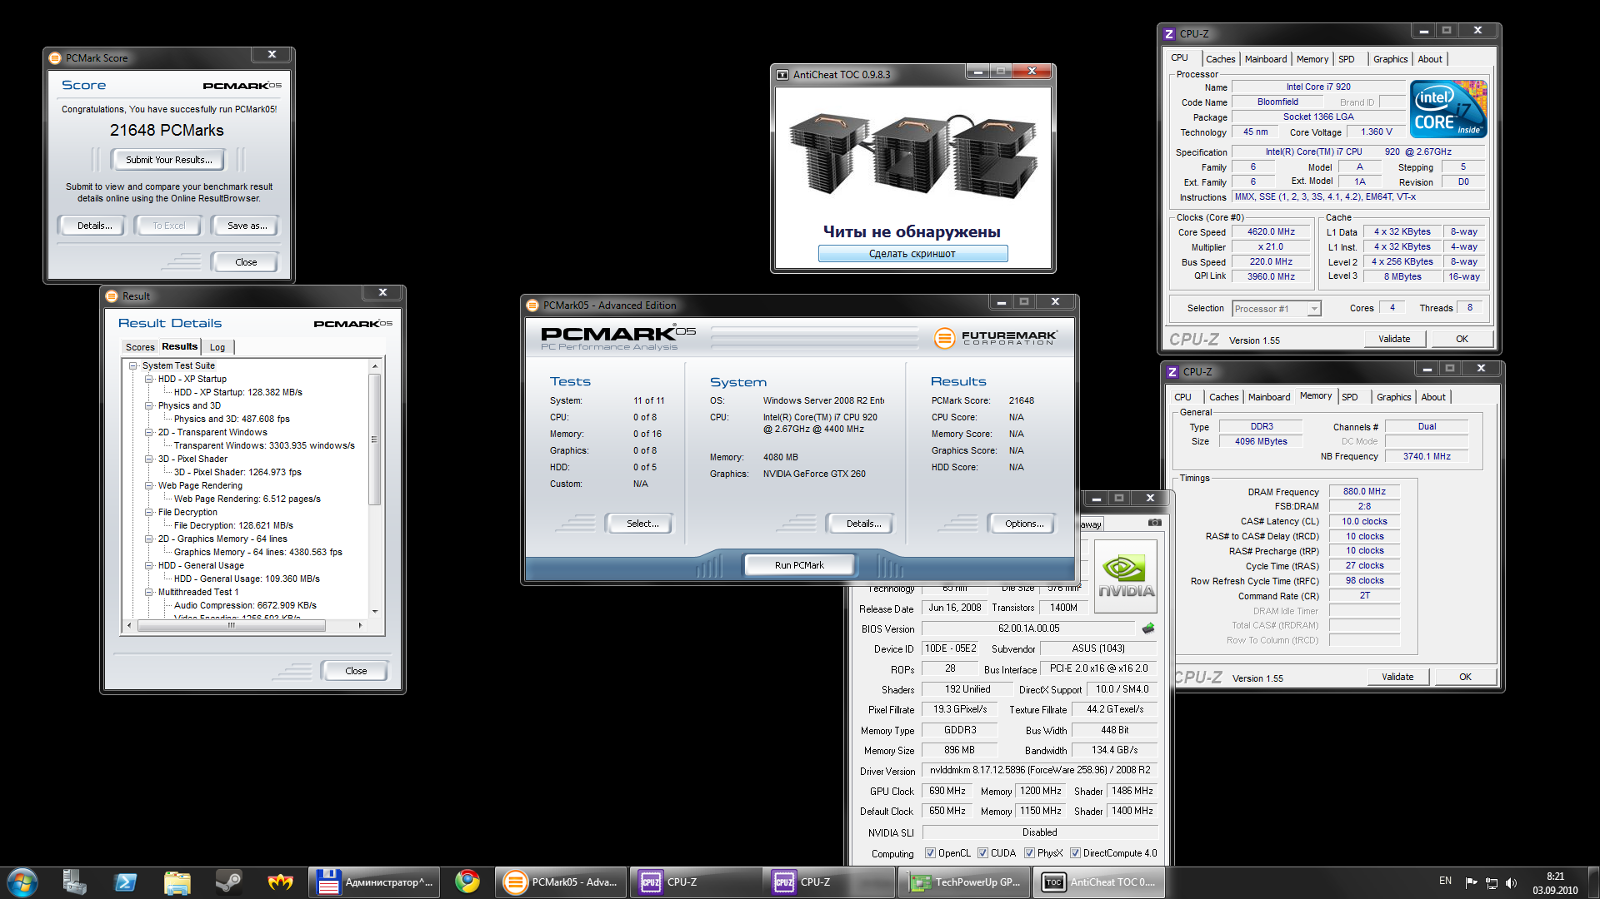Switch to the Администратор floppy-icon taskbar window
This screenshot has width=1600, height=899.
tap(372, 882)
